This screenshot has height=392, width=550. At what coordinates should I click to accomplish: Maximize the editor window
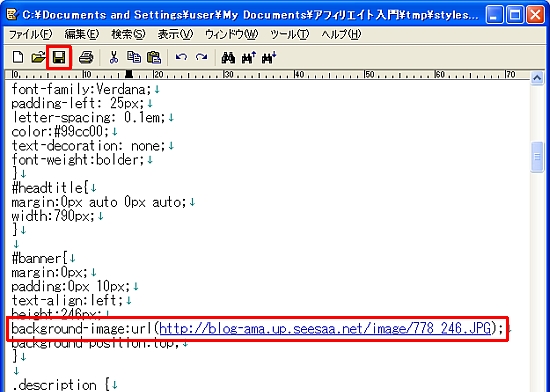pyautogui.click(x=515, y=15)
